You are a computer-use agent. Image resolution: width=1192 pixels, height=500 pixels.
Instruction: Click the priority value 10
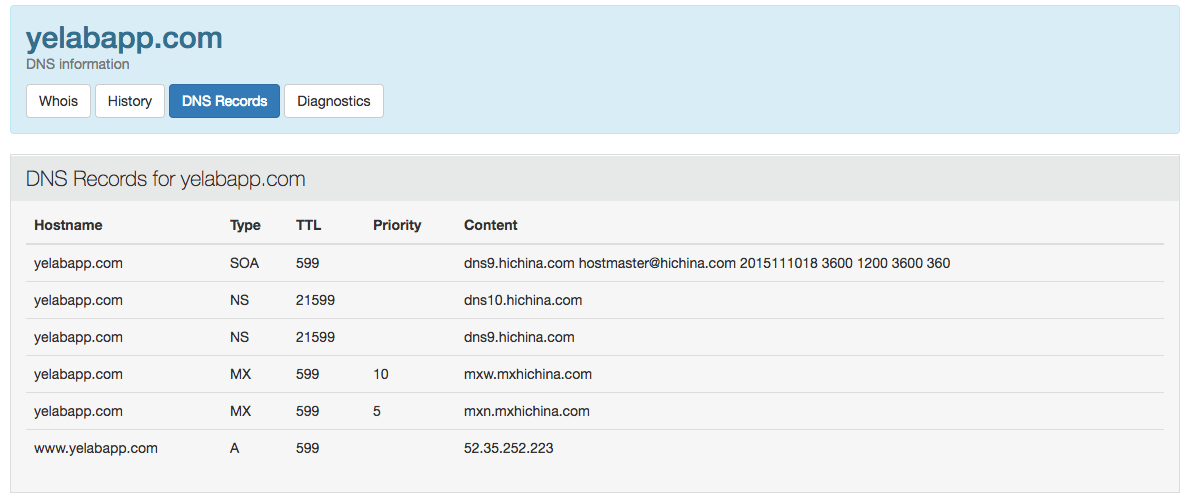pos(380,374)
